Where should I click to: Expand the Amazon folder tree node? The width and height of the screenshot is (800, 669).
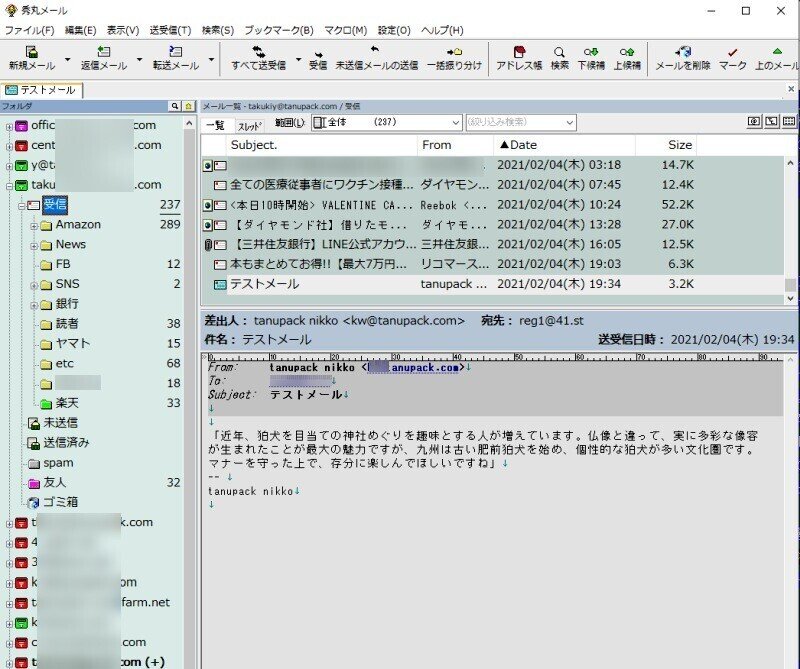click(34, 226)
